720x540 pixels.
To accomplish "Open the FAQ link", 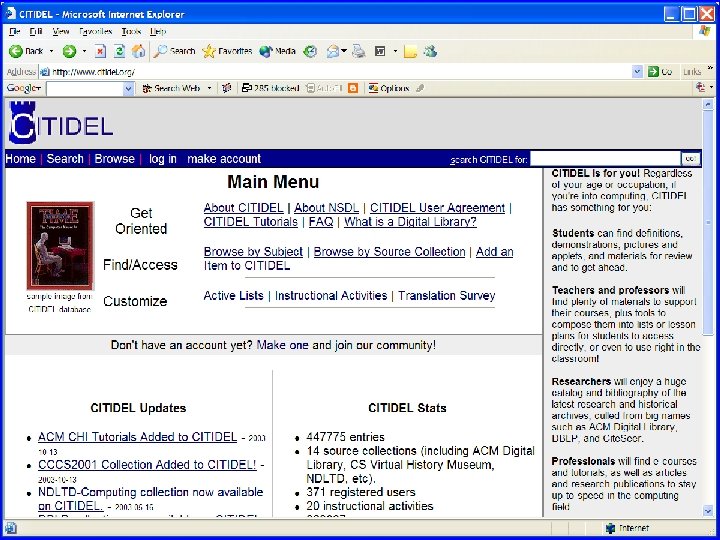I will 321,222.
